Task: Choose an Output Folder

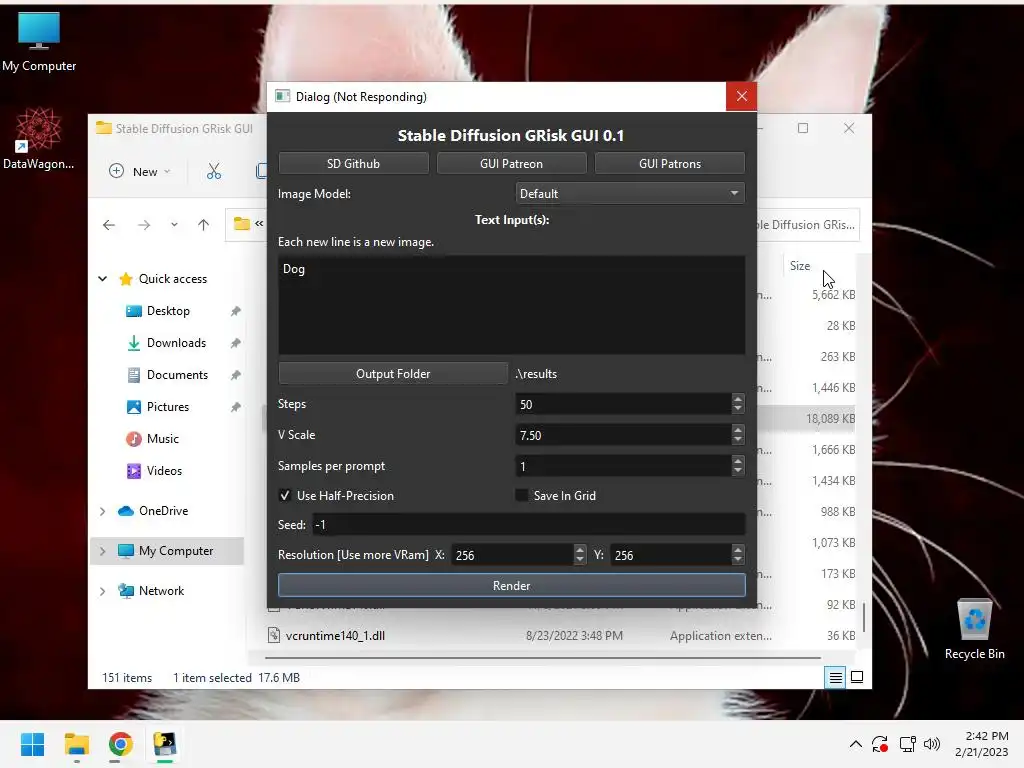Action: pyautogui.click(x=393, y=374)
